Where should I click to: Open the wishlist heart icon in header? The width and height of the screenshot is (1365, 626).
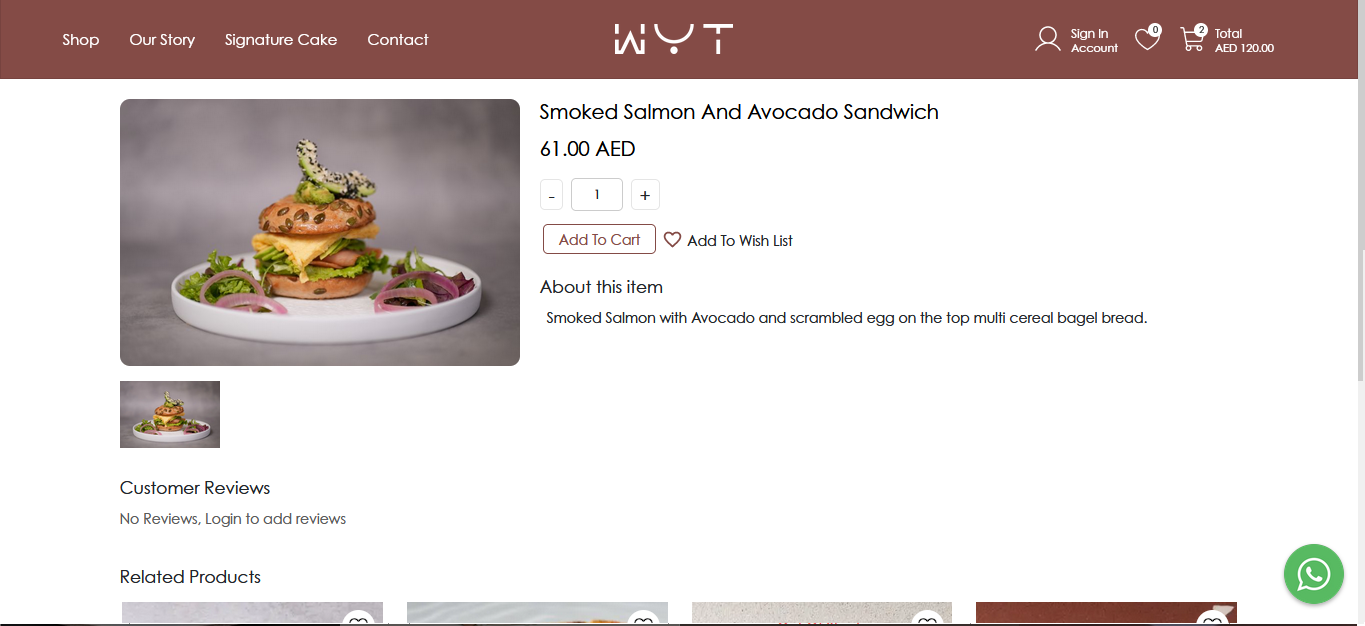click(x=1147, y=39)
